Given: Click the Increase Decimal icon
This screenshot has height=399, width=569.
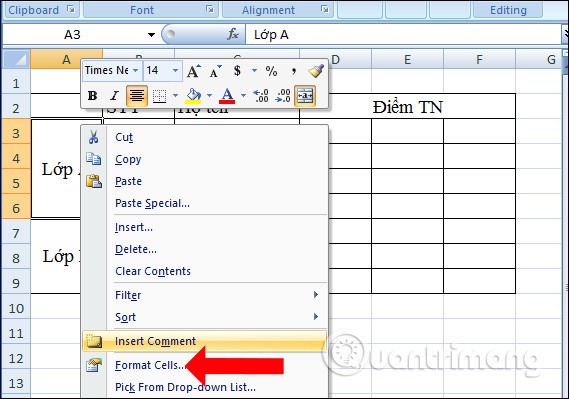Looking at the screenshot, I should point(261,96).
